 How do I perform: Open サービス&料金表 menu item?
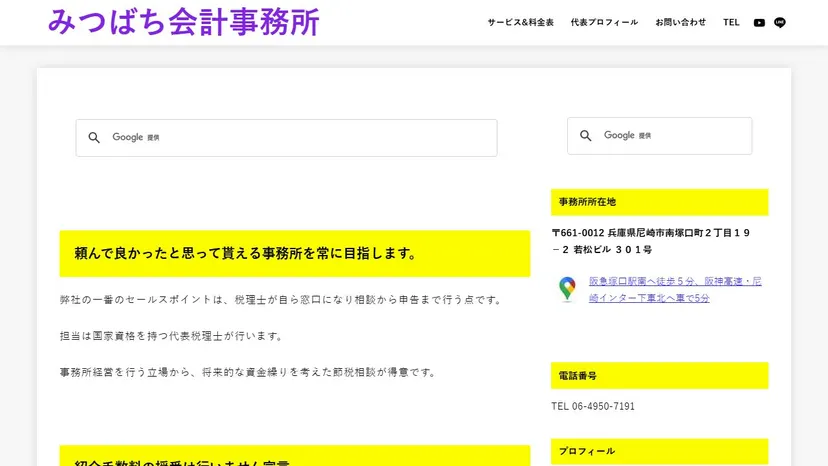click(520, 22)
